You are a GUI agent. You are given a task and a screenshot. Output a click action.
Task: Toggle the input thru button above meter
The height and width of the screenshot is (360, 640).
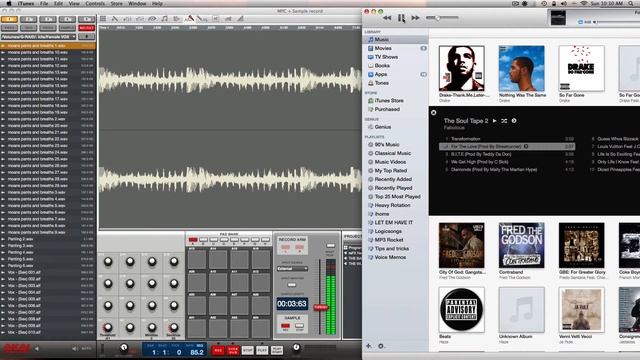coord(331,246)
